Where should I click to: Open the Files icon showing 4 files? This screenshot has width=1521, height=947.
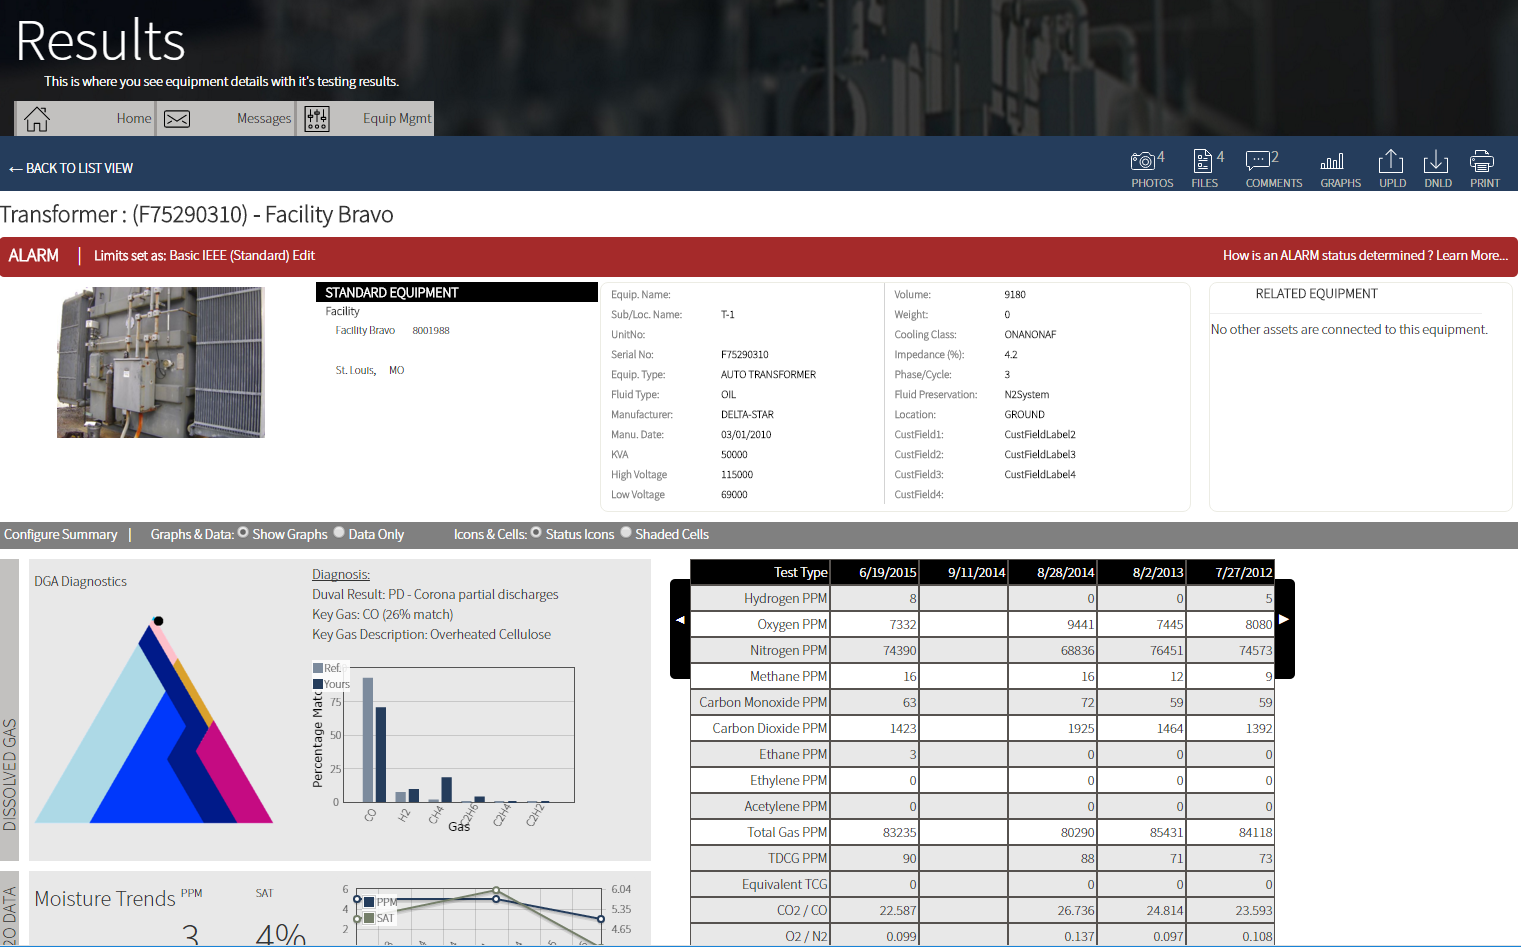(1204, 165)
